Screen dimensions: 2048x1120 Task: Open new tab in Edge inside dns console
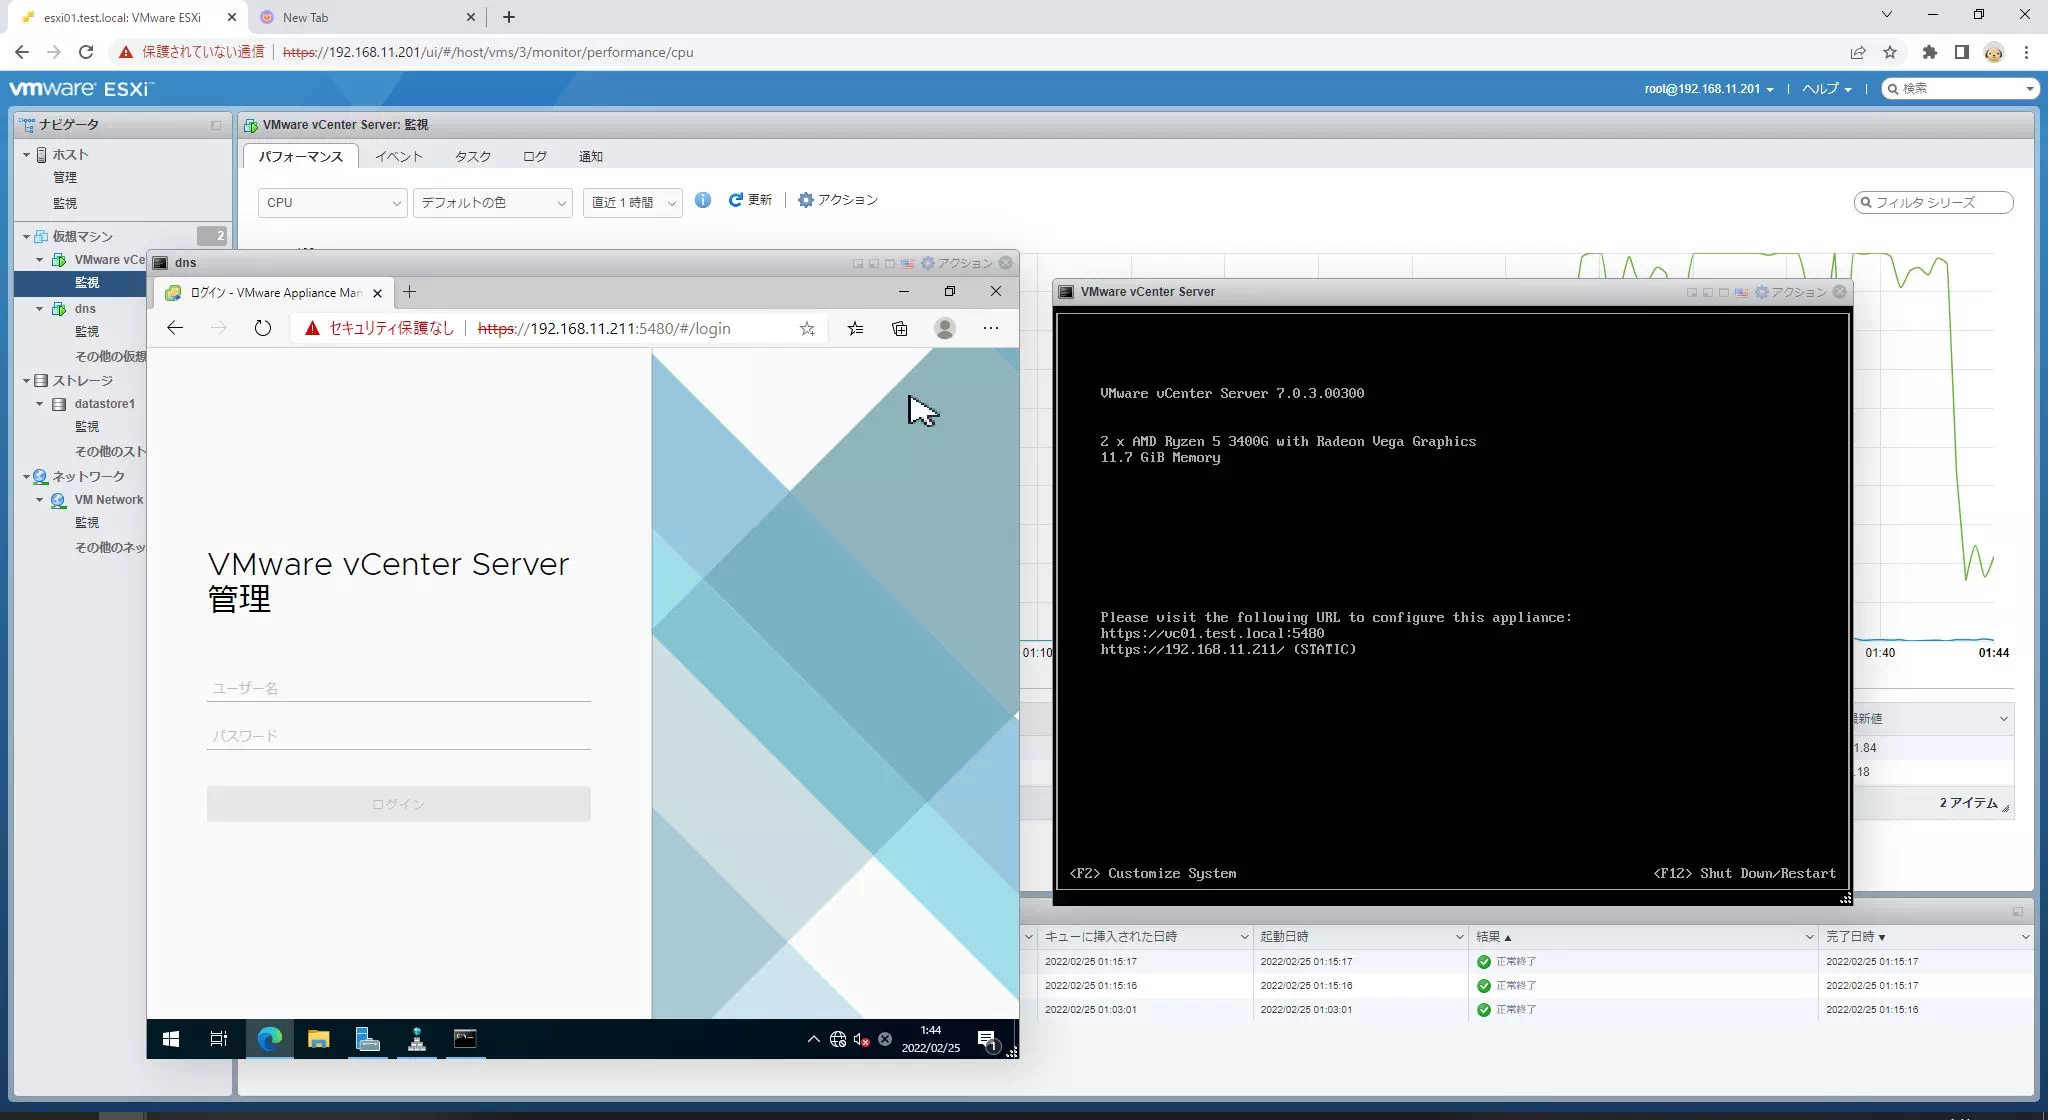click(409, 292)
